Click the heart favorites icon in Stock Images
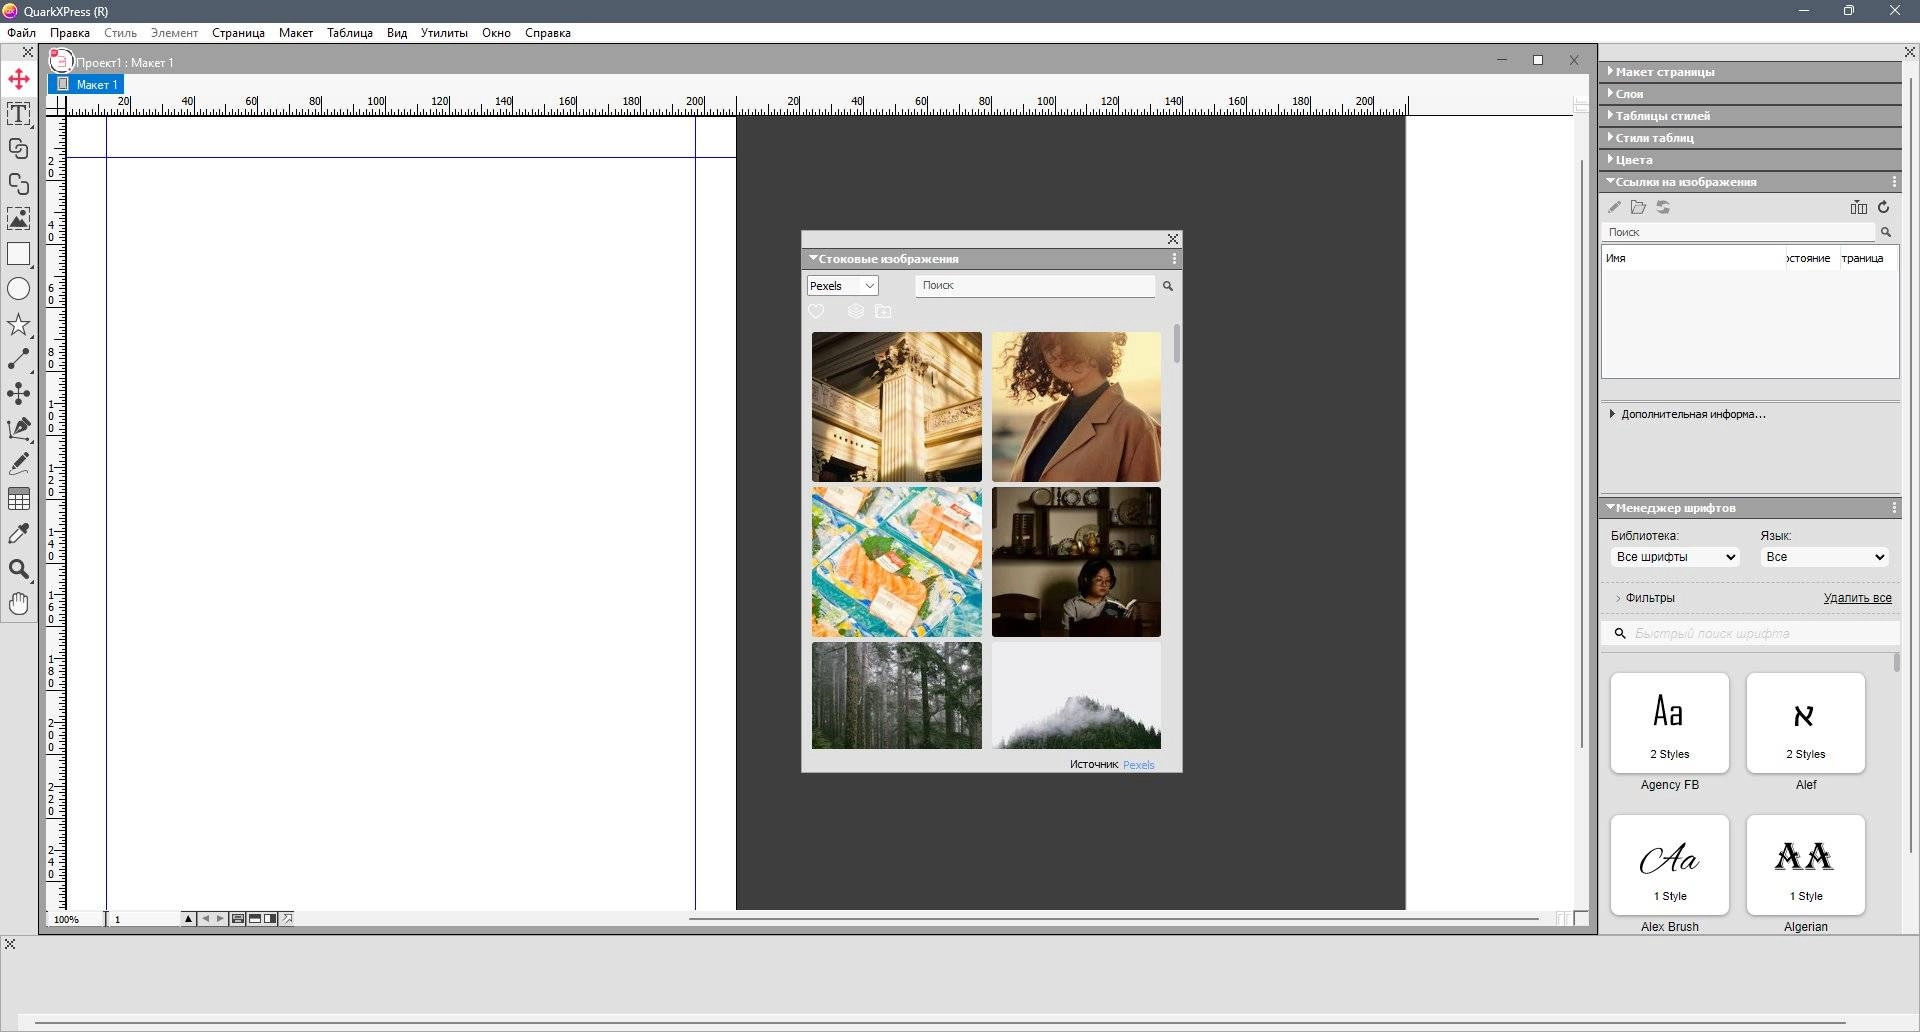 point(816,312)
